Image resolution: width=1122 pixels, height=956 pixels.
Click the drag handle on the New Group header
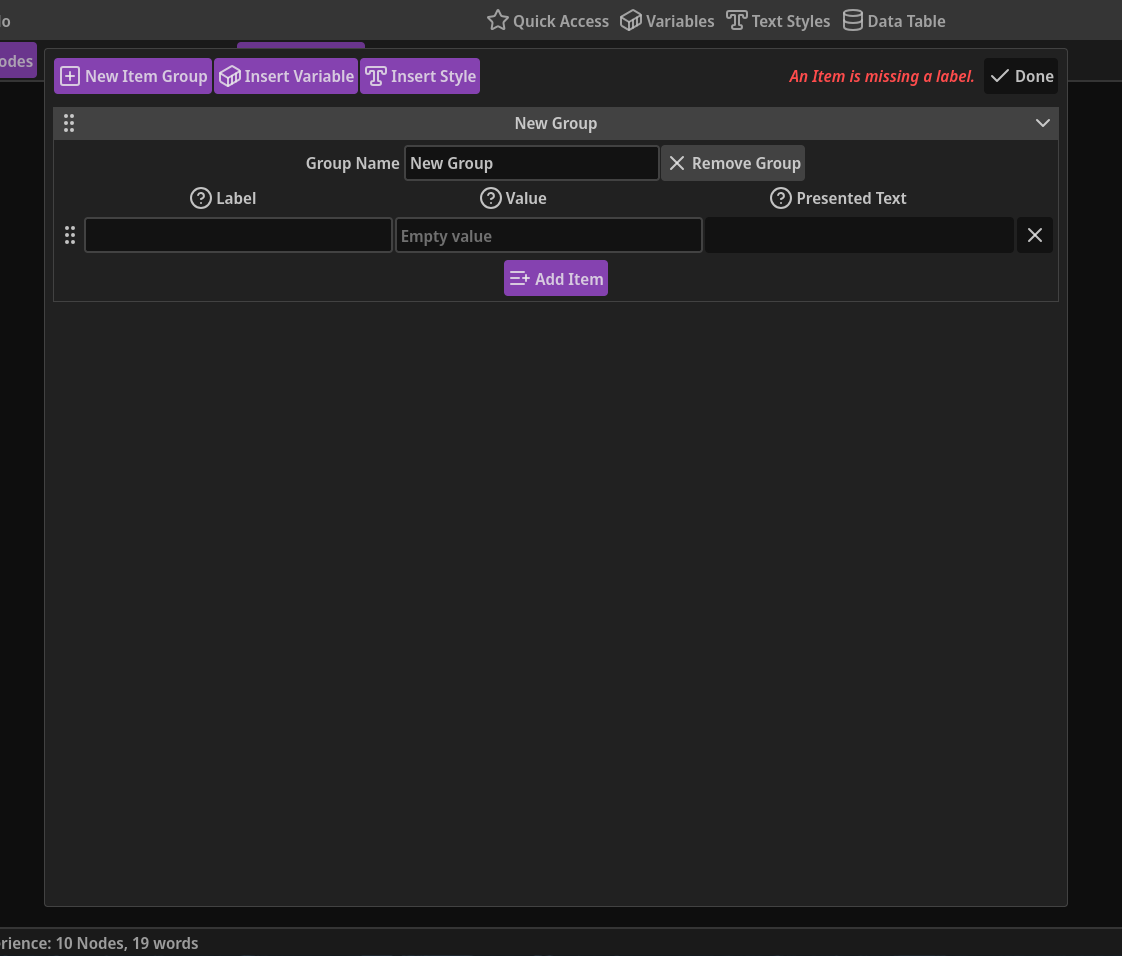point(69,123)
